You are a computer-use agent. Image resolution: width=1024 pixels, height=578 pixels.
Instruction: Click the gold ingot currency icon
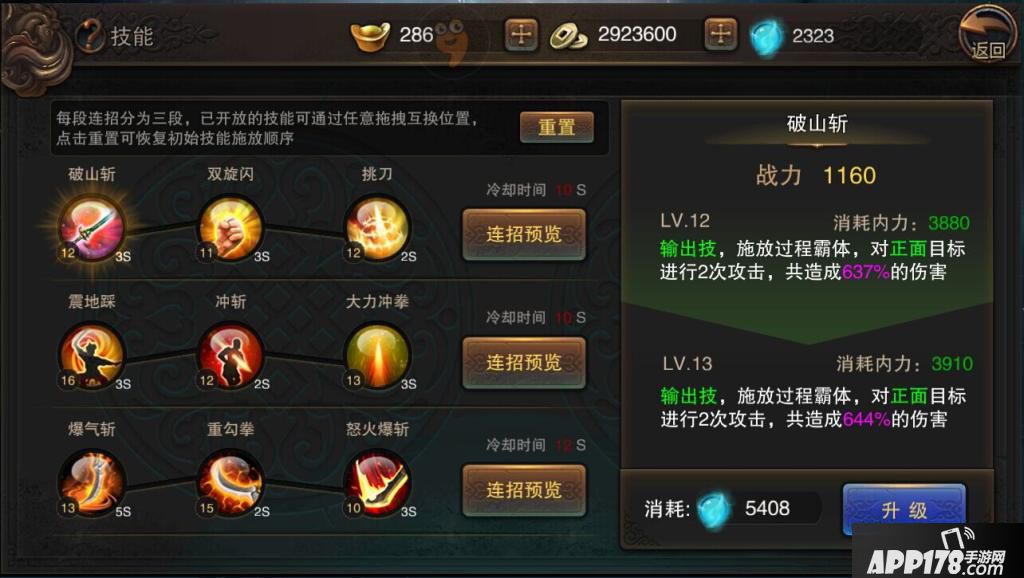coord(370,36)
